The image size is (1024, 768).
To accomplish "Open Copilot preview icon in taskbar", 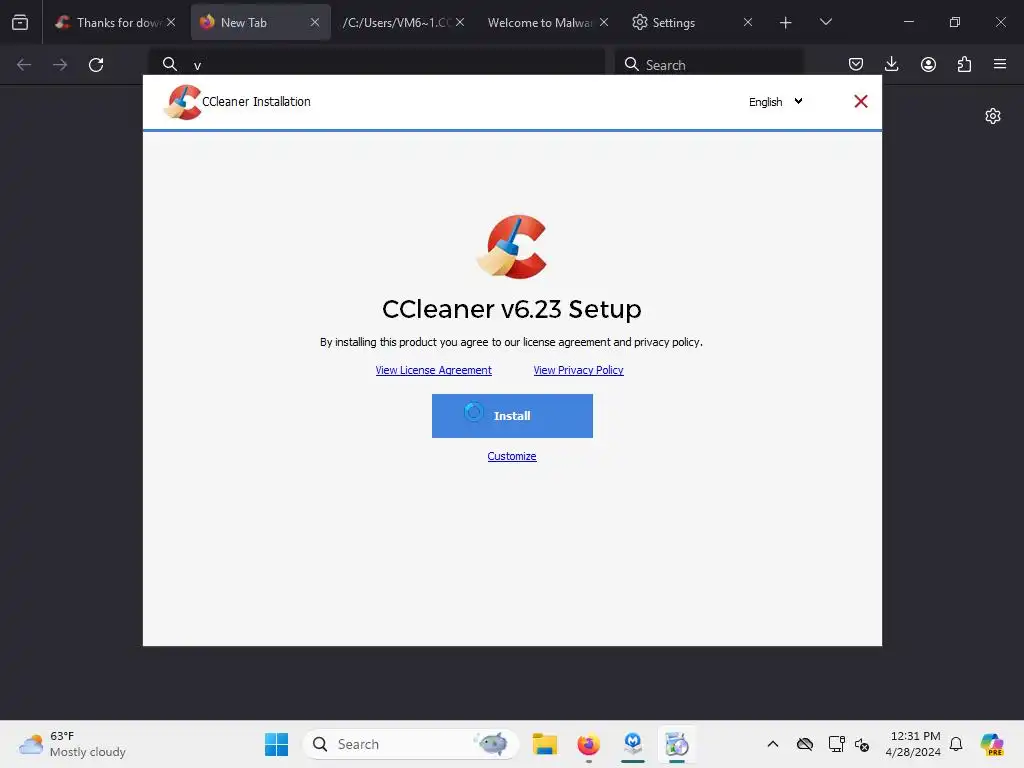I will [991, 744].
